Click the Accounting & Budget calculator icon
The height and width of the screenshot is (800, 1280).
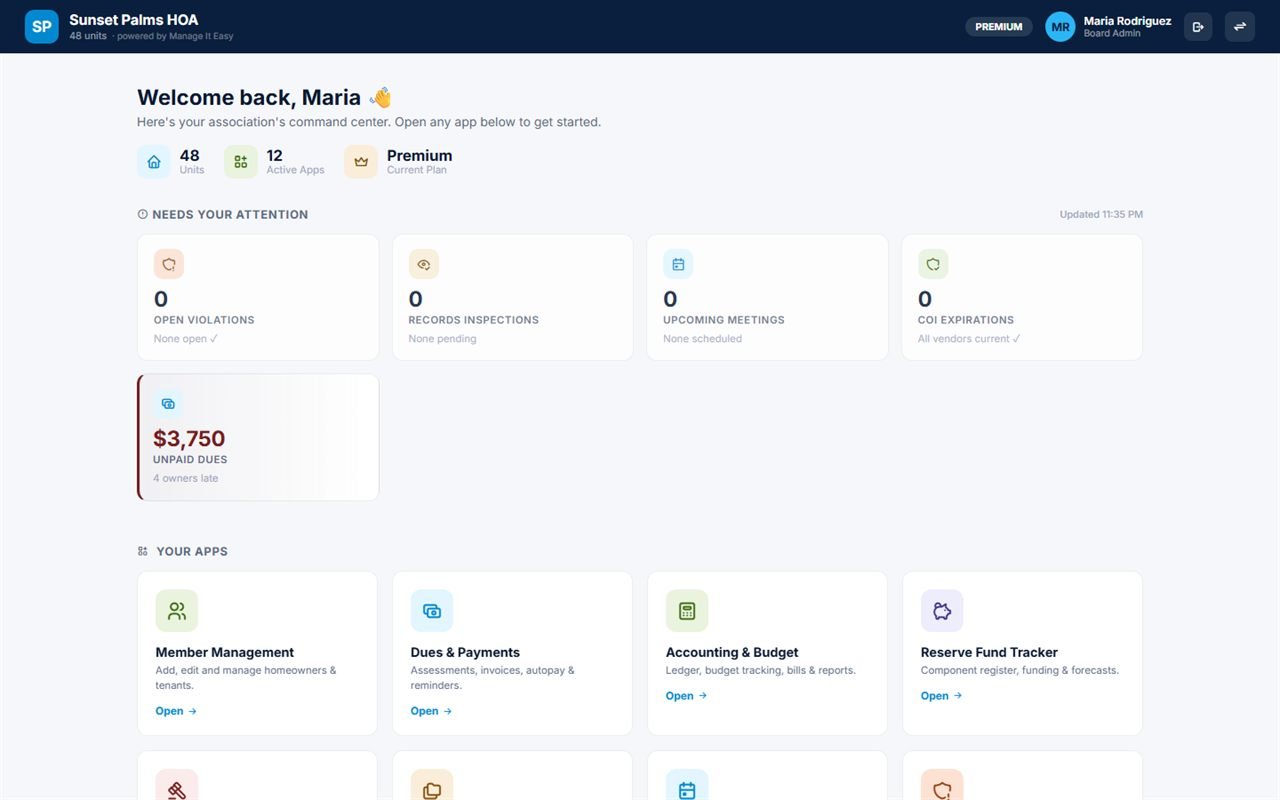[x=687, y=611]
